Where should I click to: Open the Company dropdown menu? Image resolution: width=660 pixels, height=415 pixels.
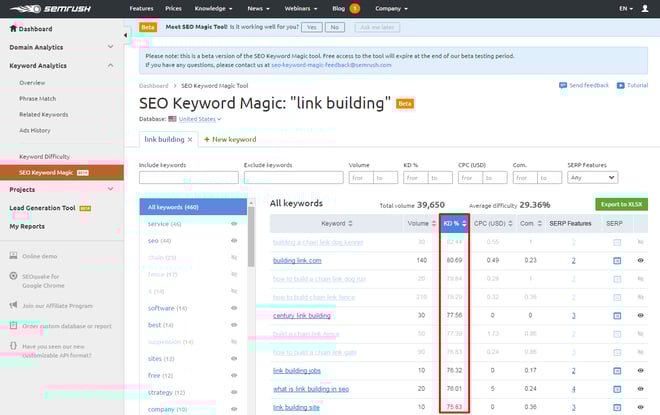tap(391, 8)
